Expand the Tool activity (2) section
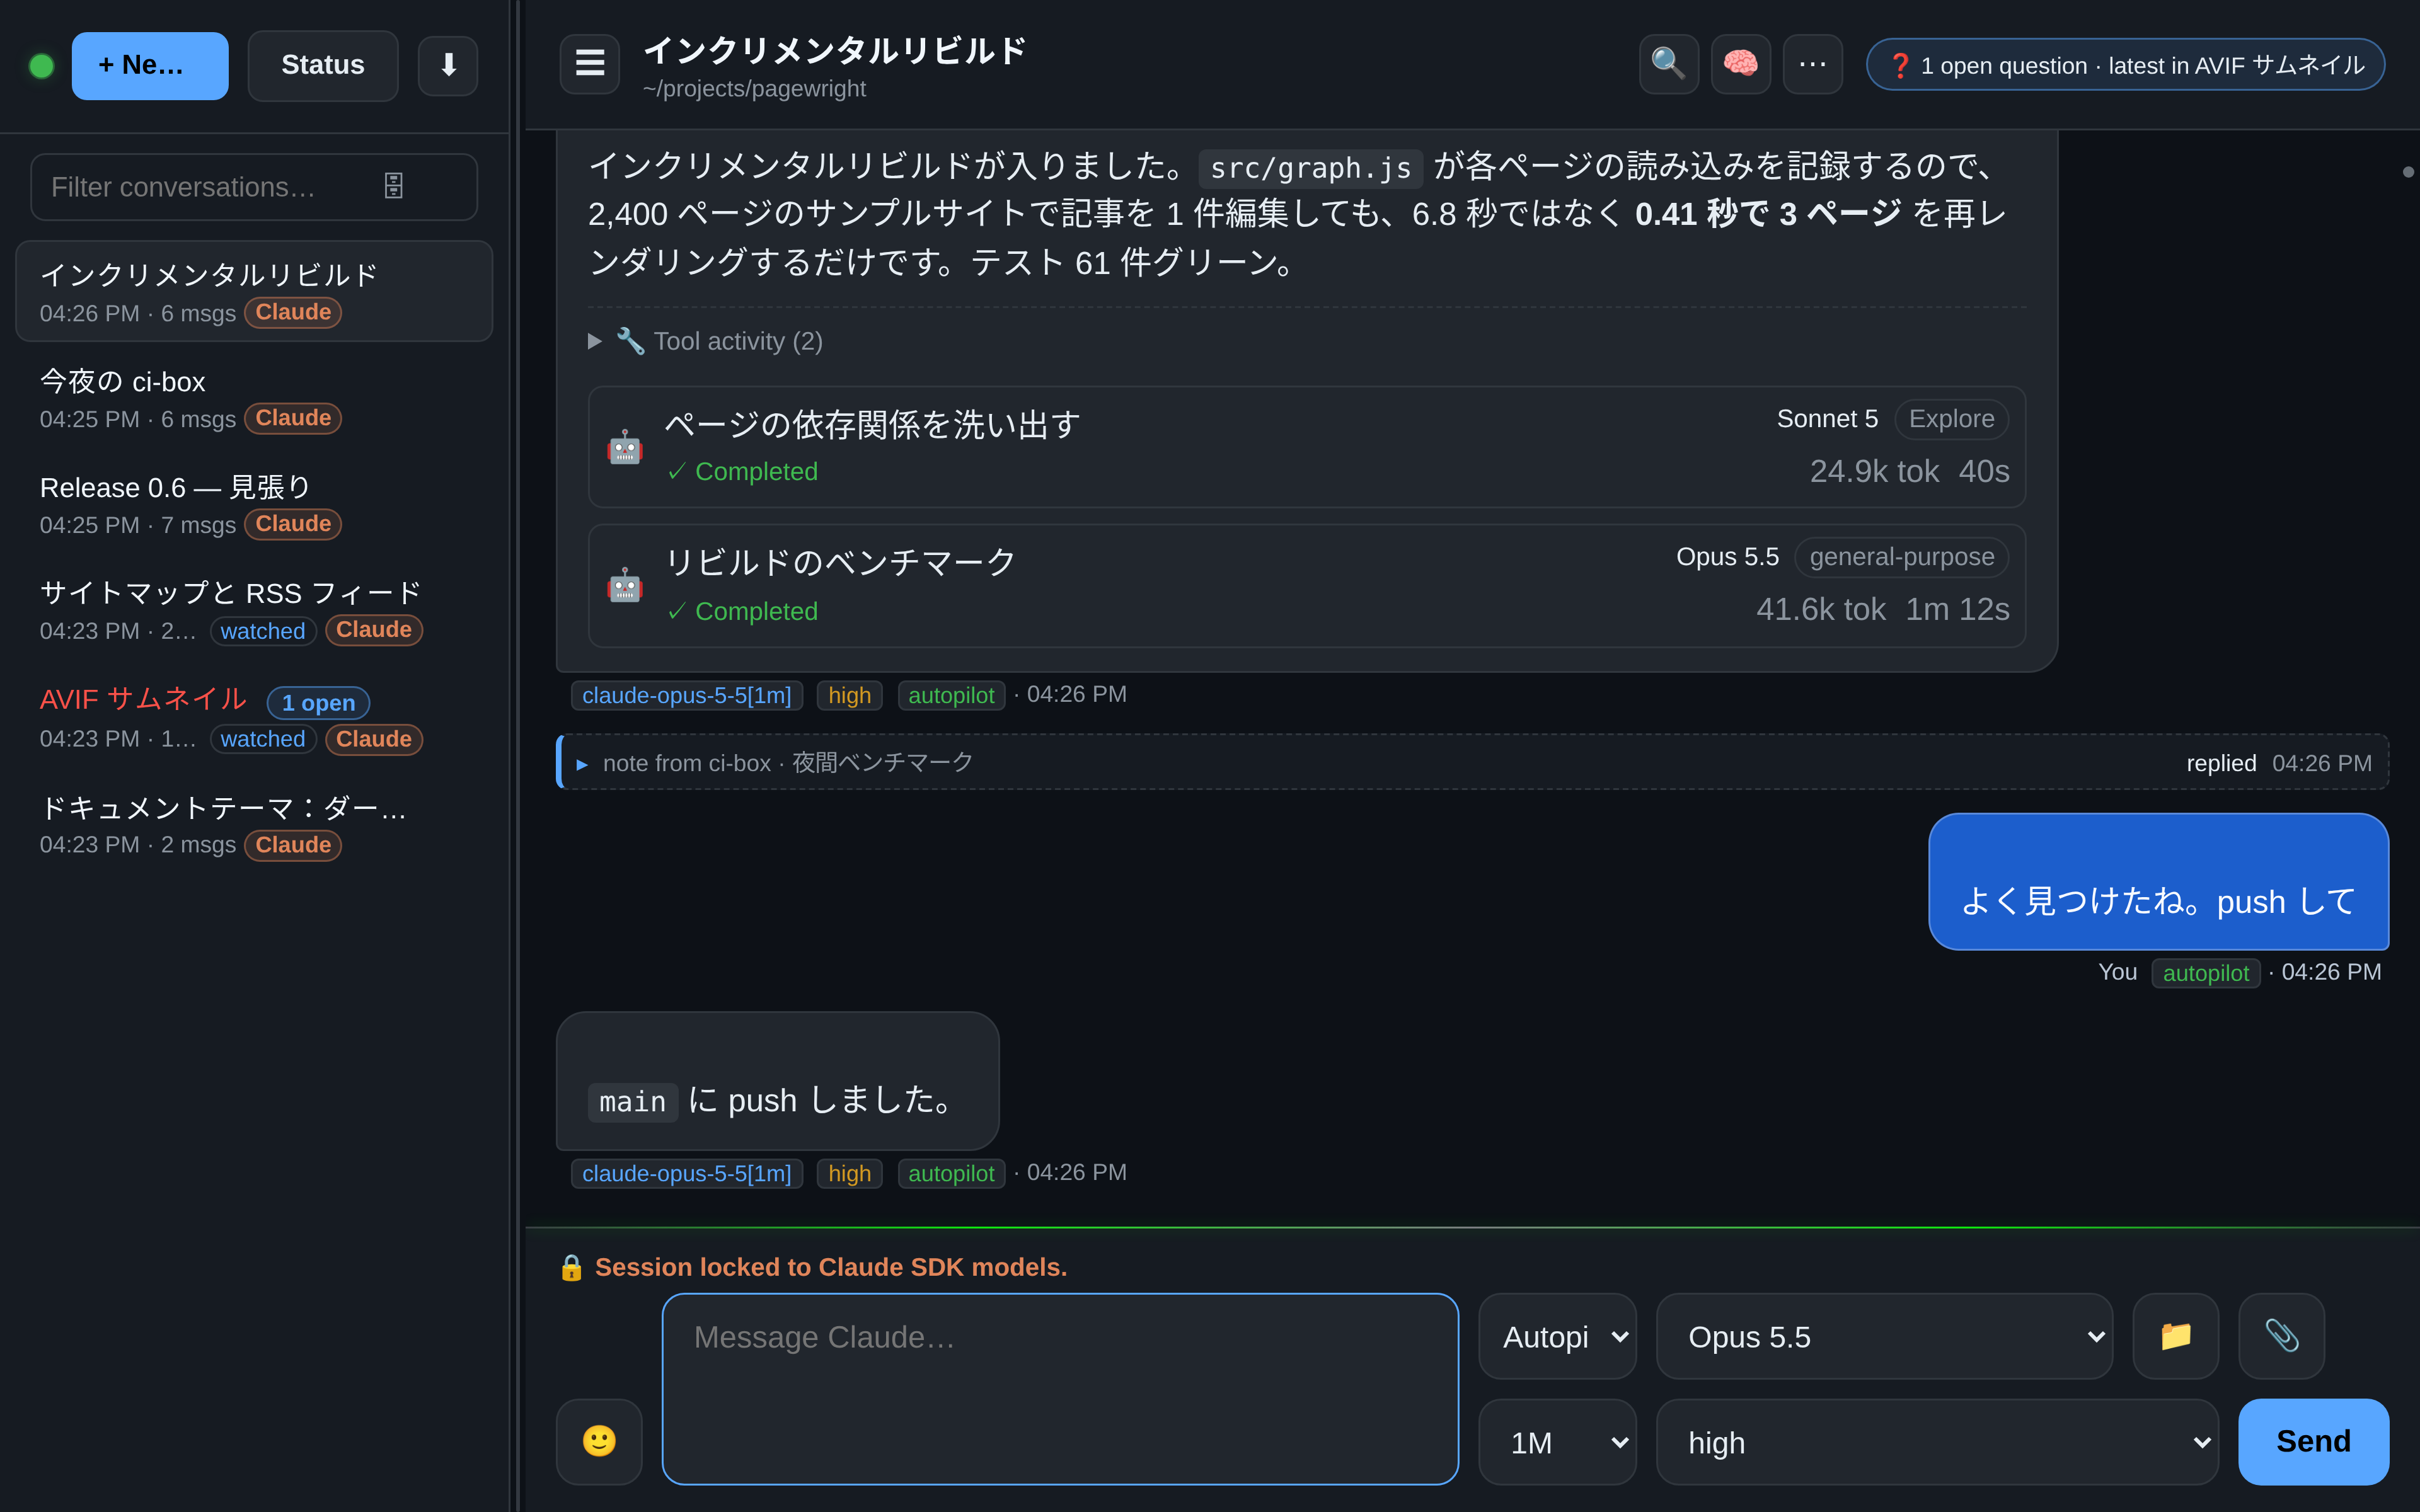This screenshot has height=1512, width=2420. (x=705, y=341)
